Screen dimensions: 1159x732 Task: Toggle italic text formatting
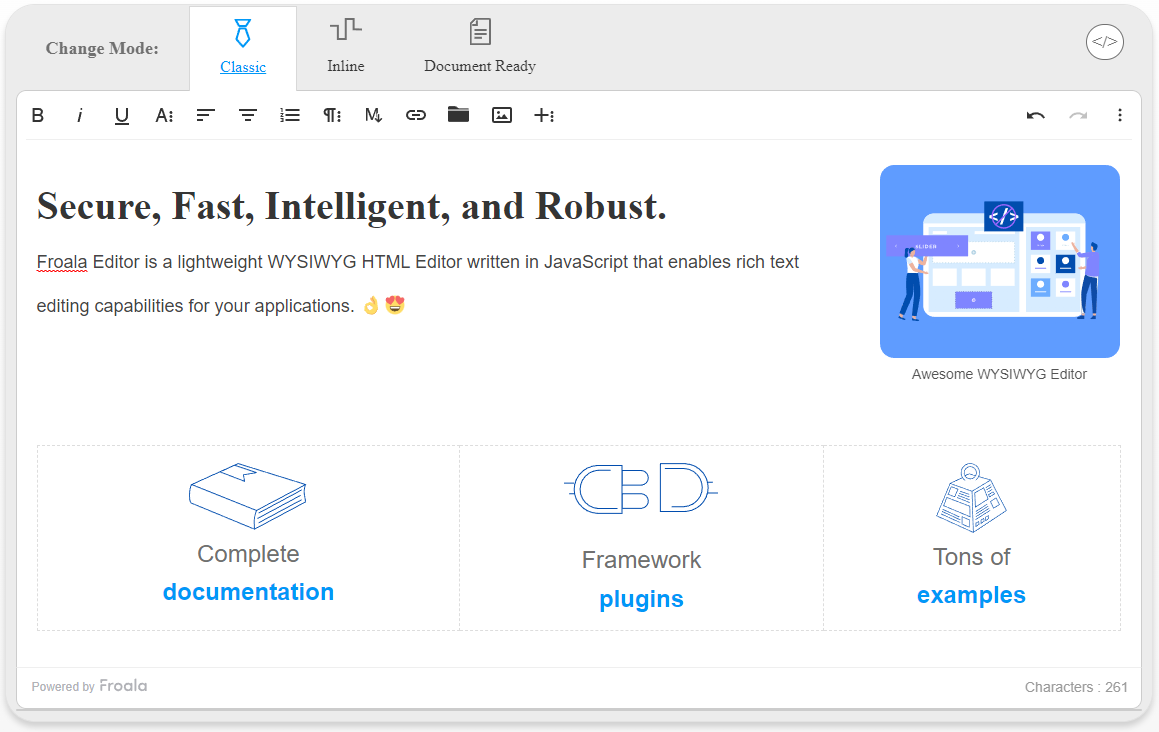click(79, 115)
